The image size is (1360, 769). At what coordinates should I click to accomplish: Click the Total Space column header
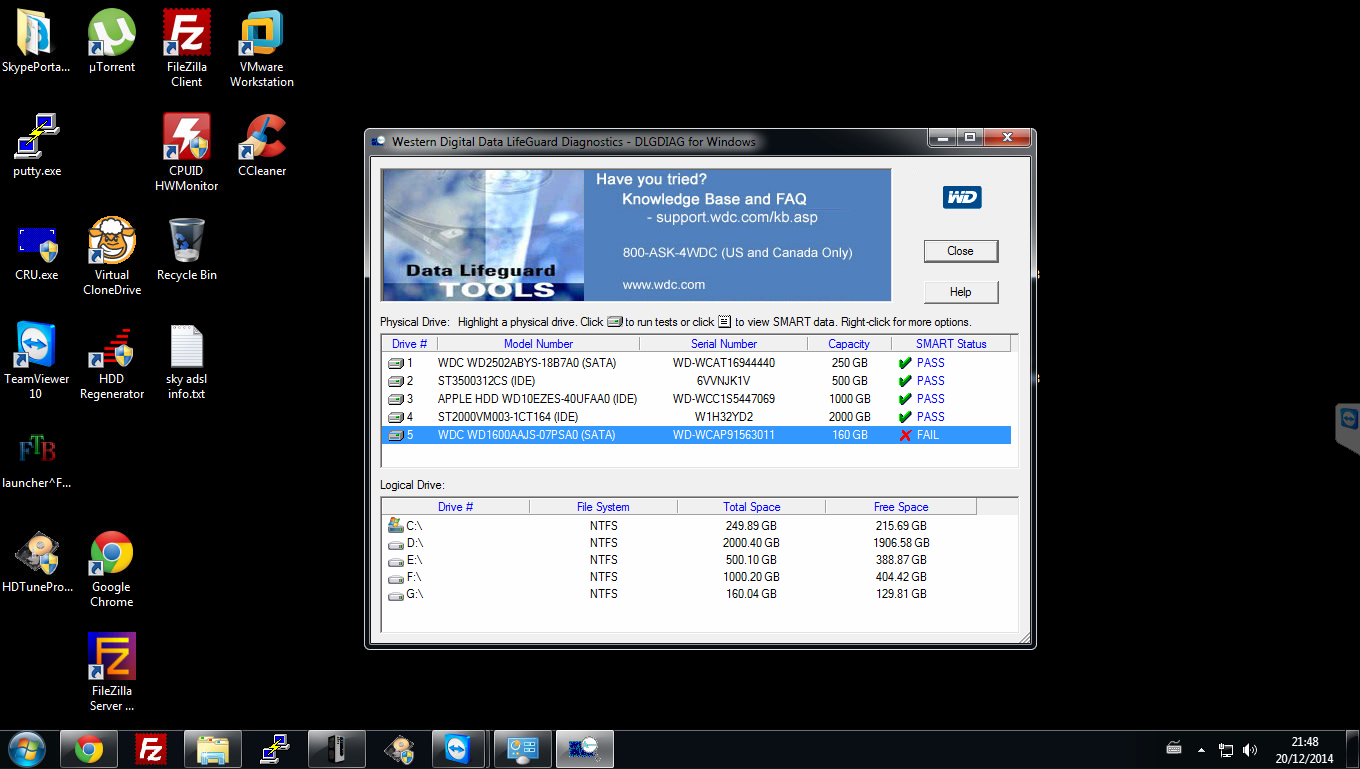coord(752,507)
